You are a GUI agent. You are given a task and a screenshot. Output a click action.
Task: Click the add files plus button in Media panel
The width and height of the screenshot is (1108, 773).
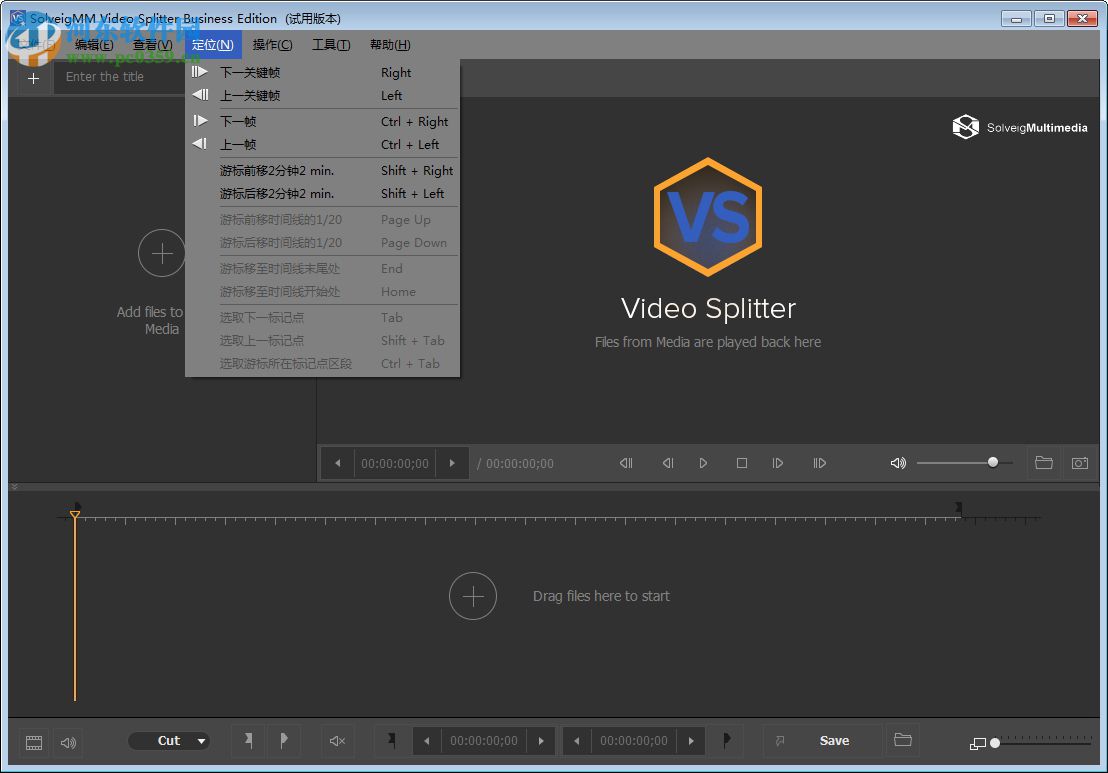[161, 253]
